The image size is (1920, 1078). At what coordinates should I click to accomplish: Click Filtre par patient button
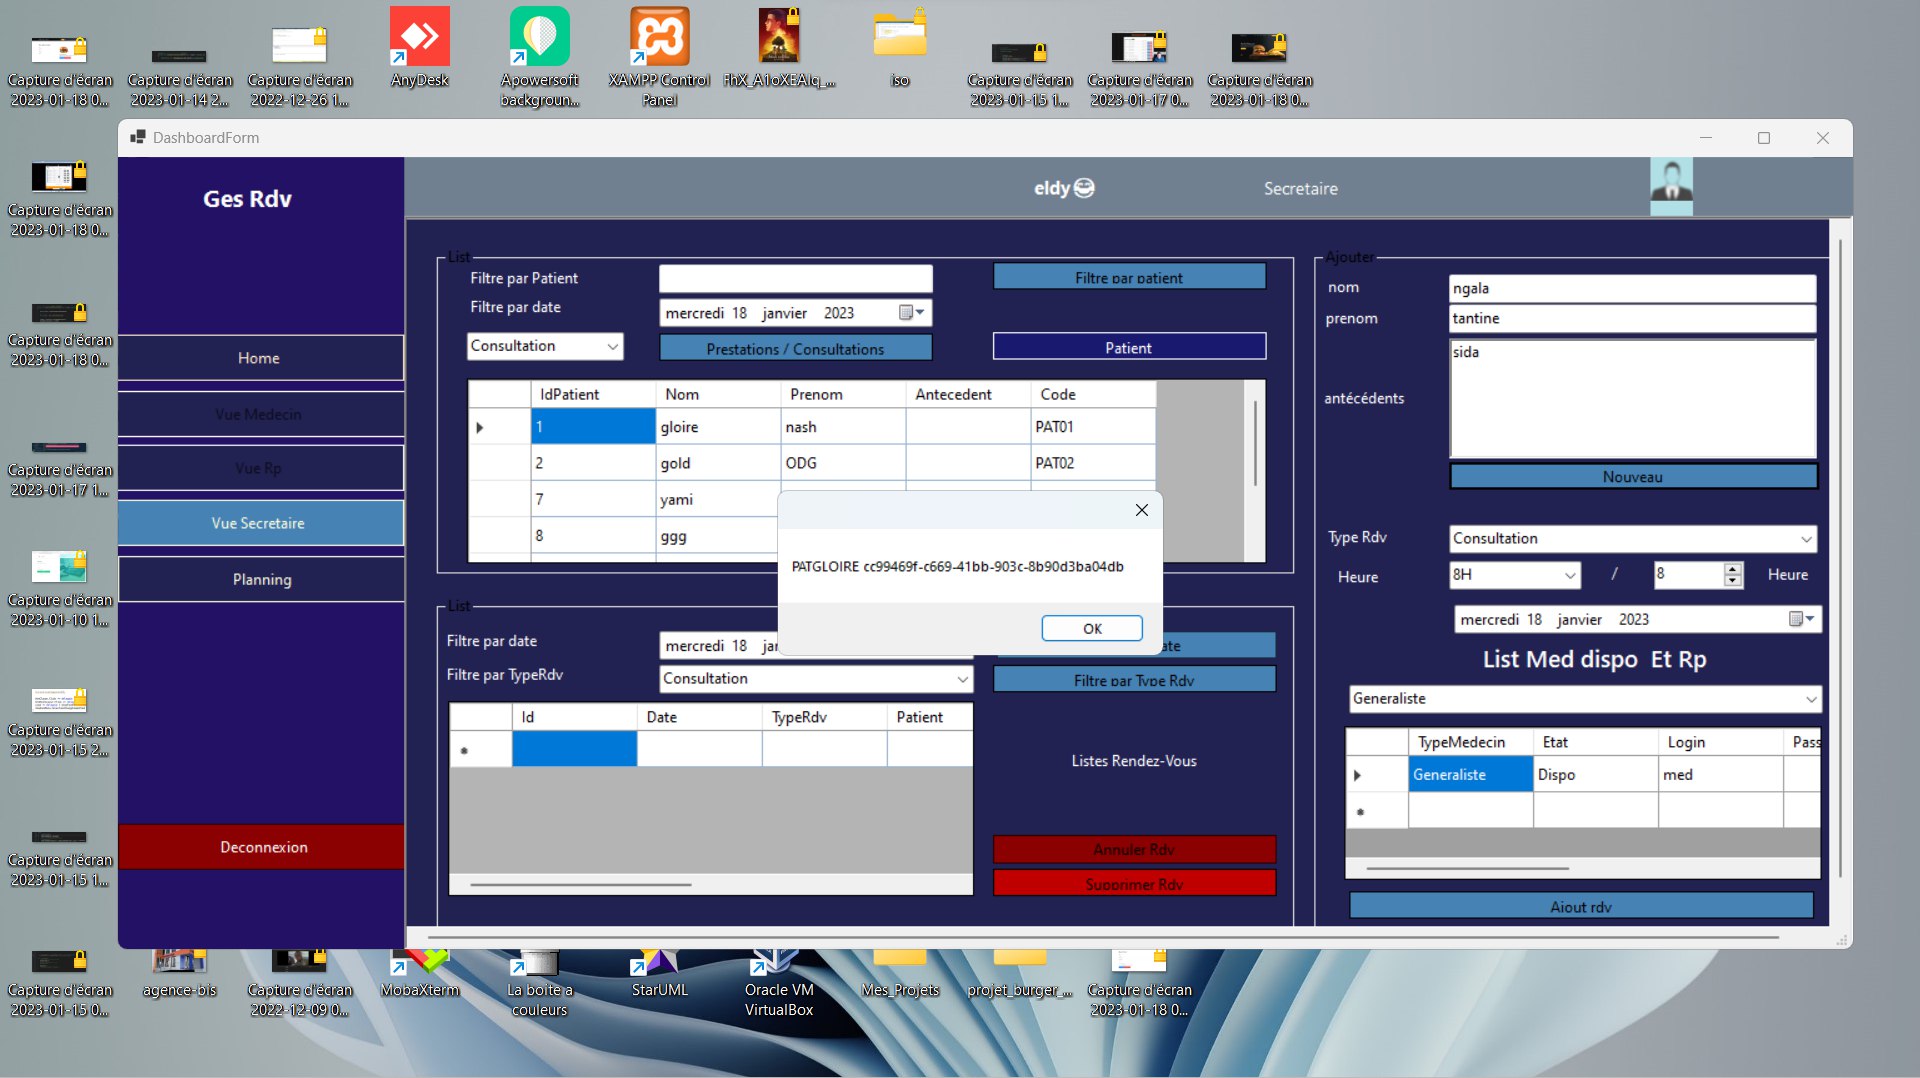[x=1129, y=277]
